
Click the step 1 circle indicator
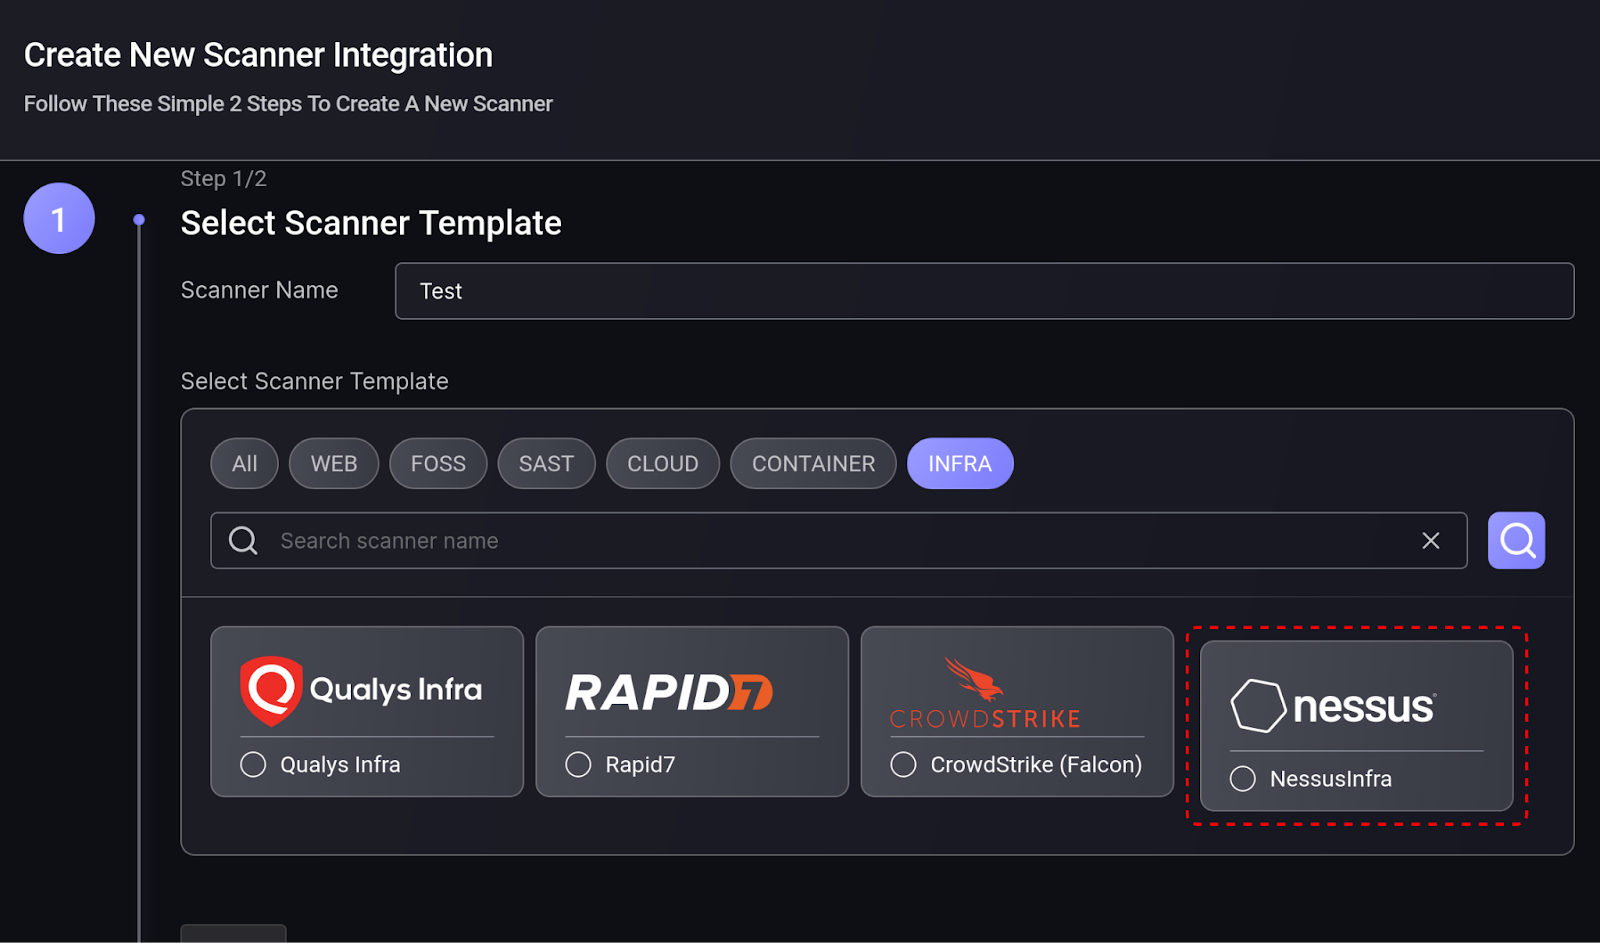point(59,218)
